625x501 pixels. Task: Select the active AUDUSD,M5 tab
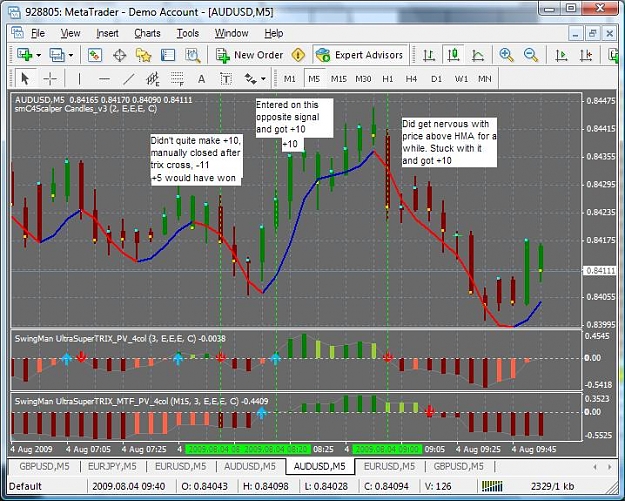[x=319, y=466]
